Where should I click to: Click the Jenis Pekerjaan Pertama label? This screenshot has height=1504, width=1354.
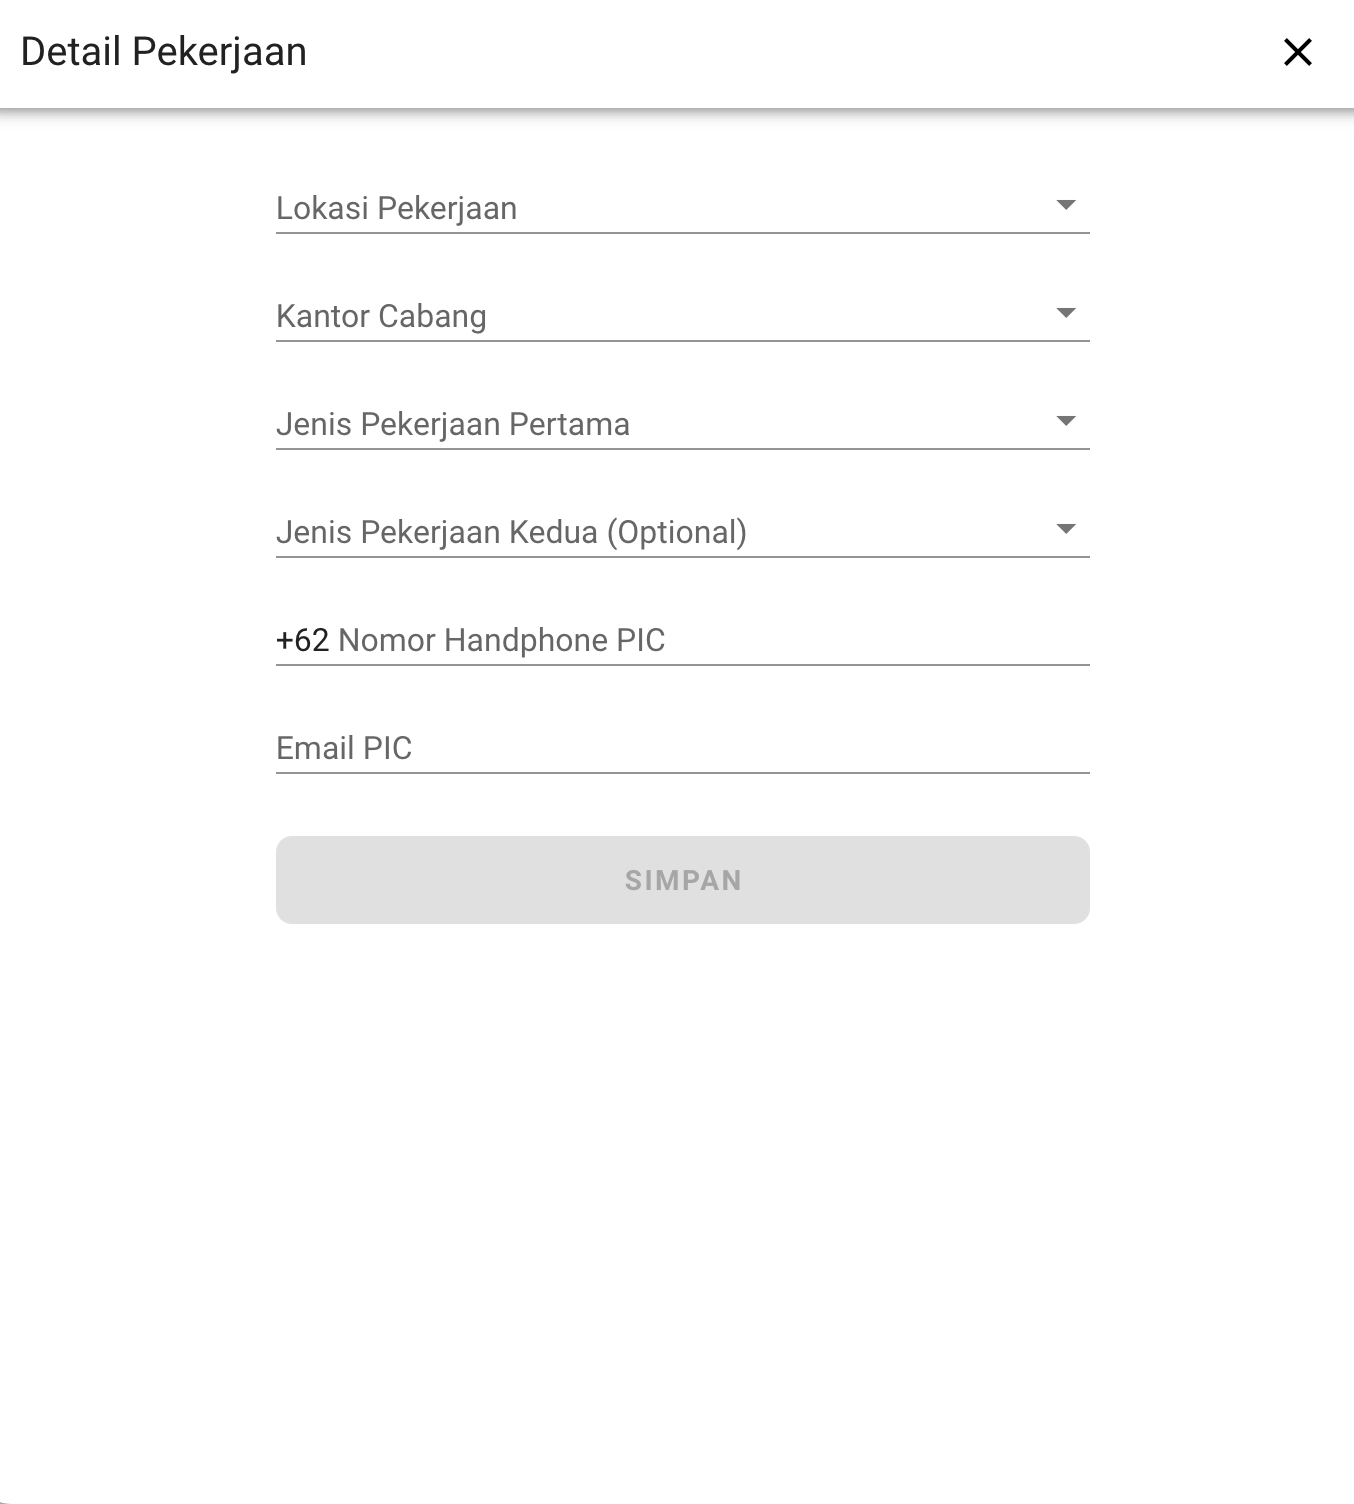tap(452, 424)
